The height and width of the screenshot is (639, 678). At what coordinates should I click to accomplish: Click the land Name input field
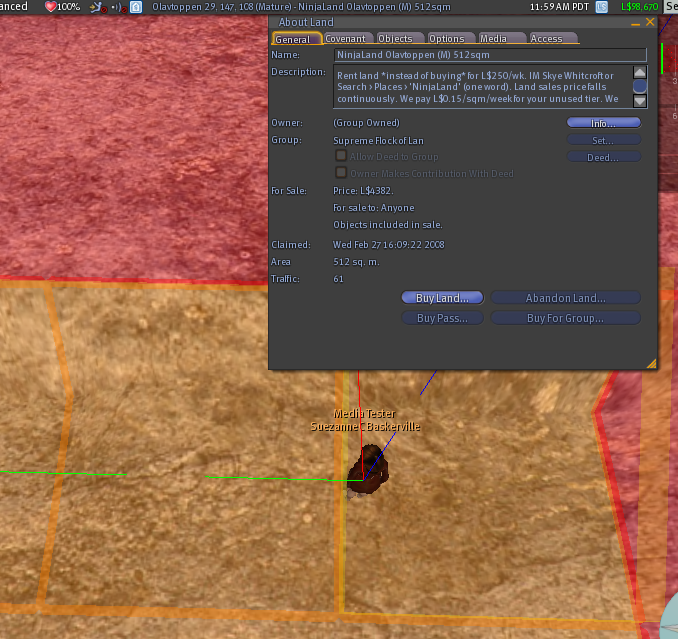pos(490,55)
